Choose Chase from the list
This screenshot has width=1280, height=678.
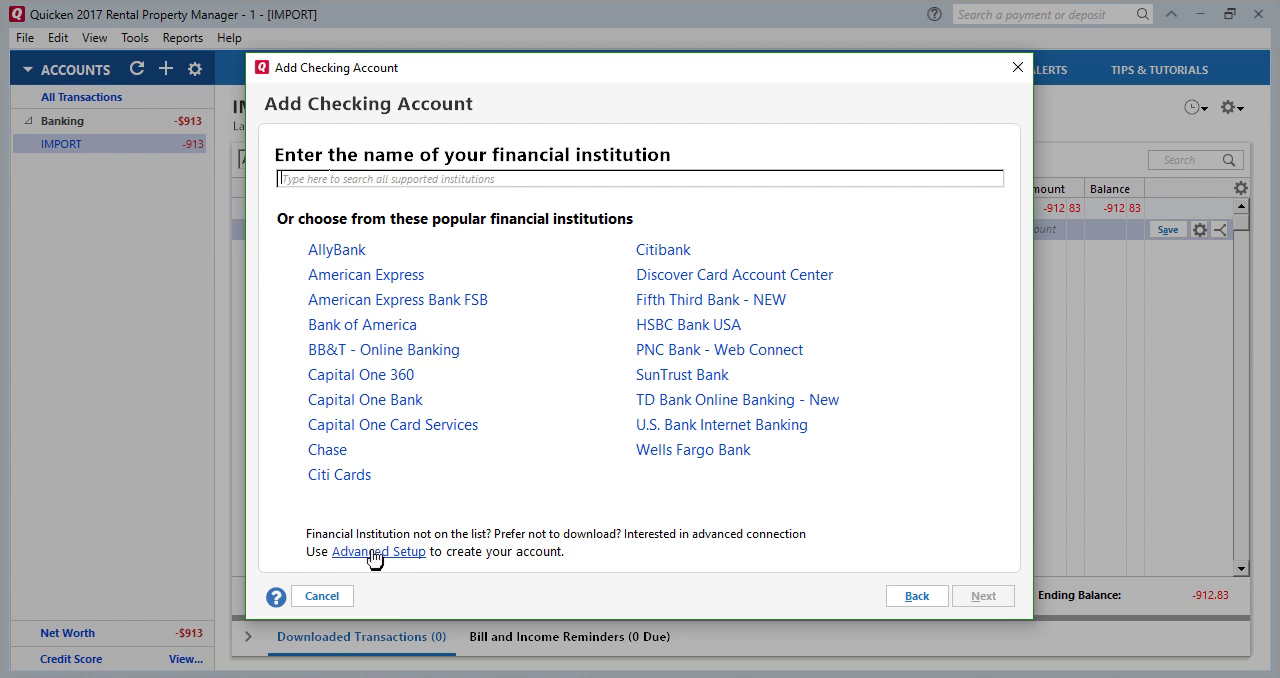pos(327,450)
